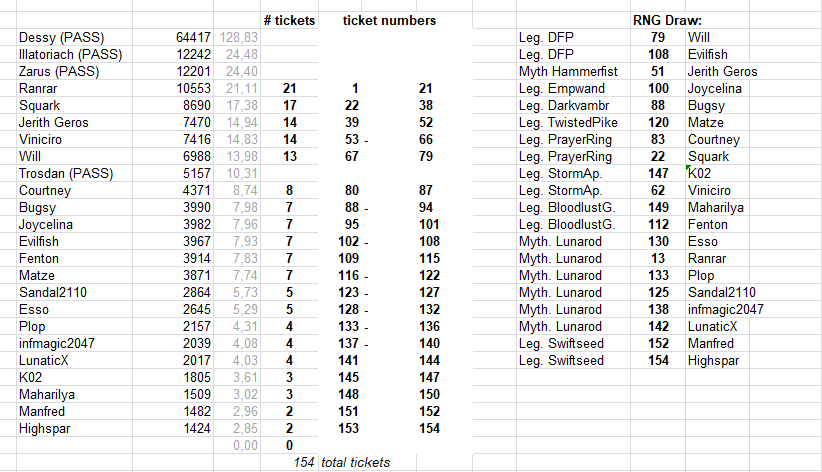This screenshot has width=822, height=472.
Task: Click the cell containing 'Dessy (PASS)'
Action: [74, 37]
